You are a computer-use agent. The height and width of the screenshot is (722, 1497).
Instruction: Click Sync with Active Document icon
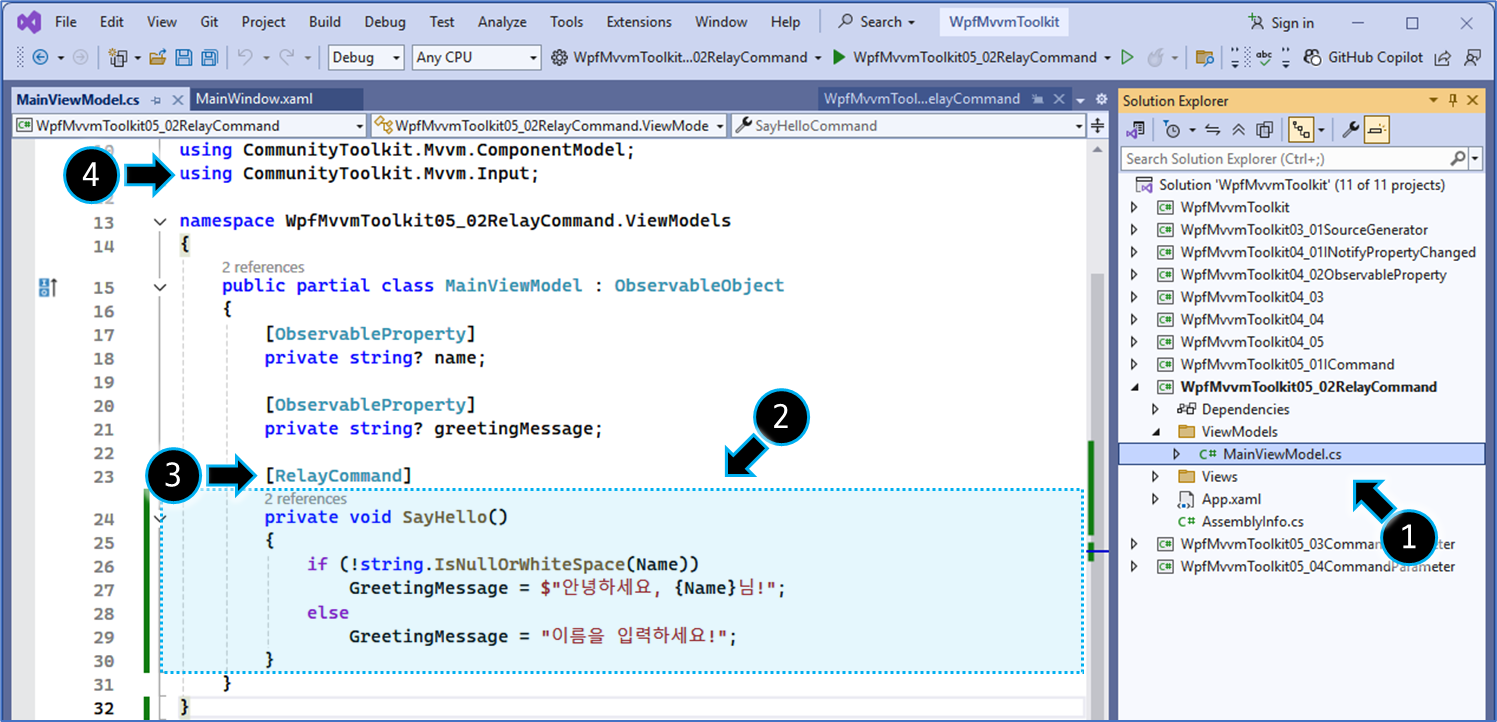(x=1213, y=130)
